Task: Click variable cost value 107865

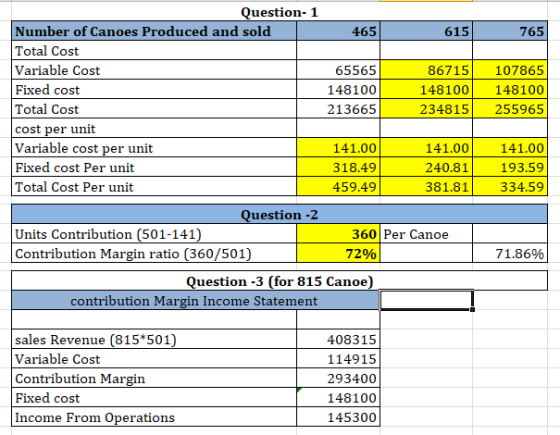Action: pyautogui.click(x=510, y=70)
